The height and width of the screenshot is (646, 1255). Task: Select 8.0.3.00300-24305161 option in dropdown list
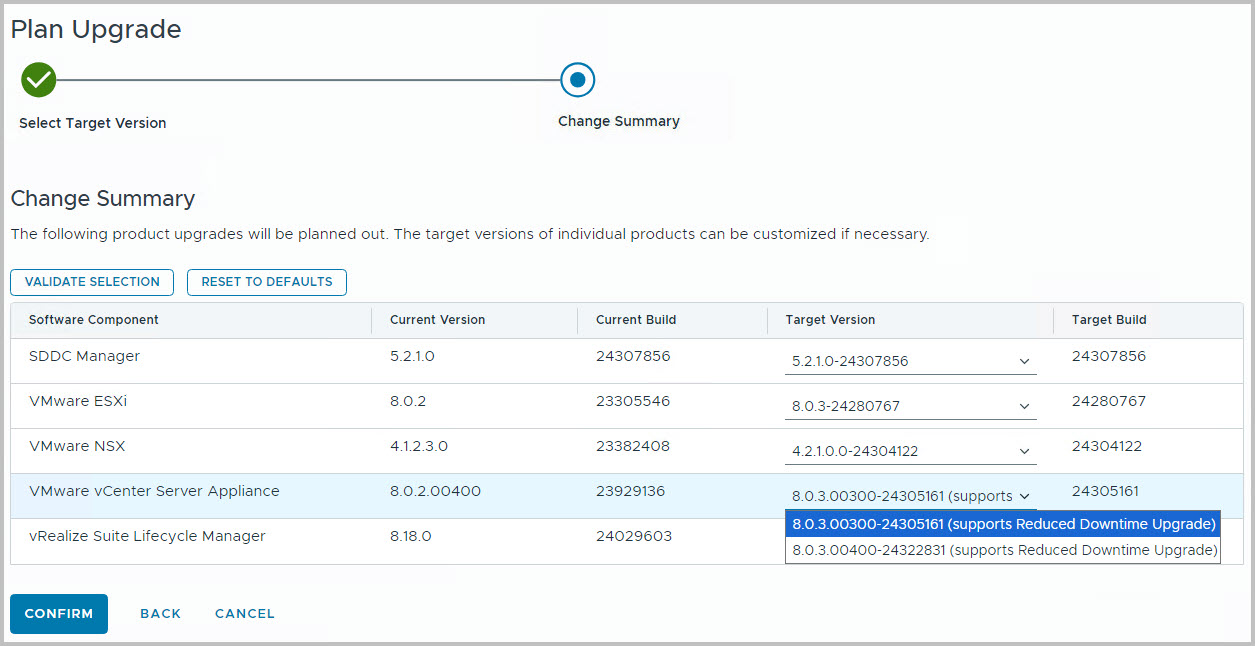tap(1003, 524)
